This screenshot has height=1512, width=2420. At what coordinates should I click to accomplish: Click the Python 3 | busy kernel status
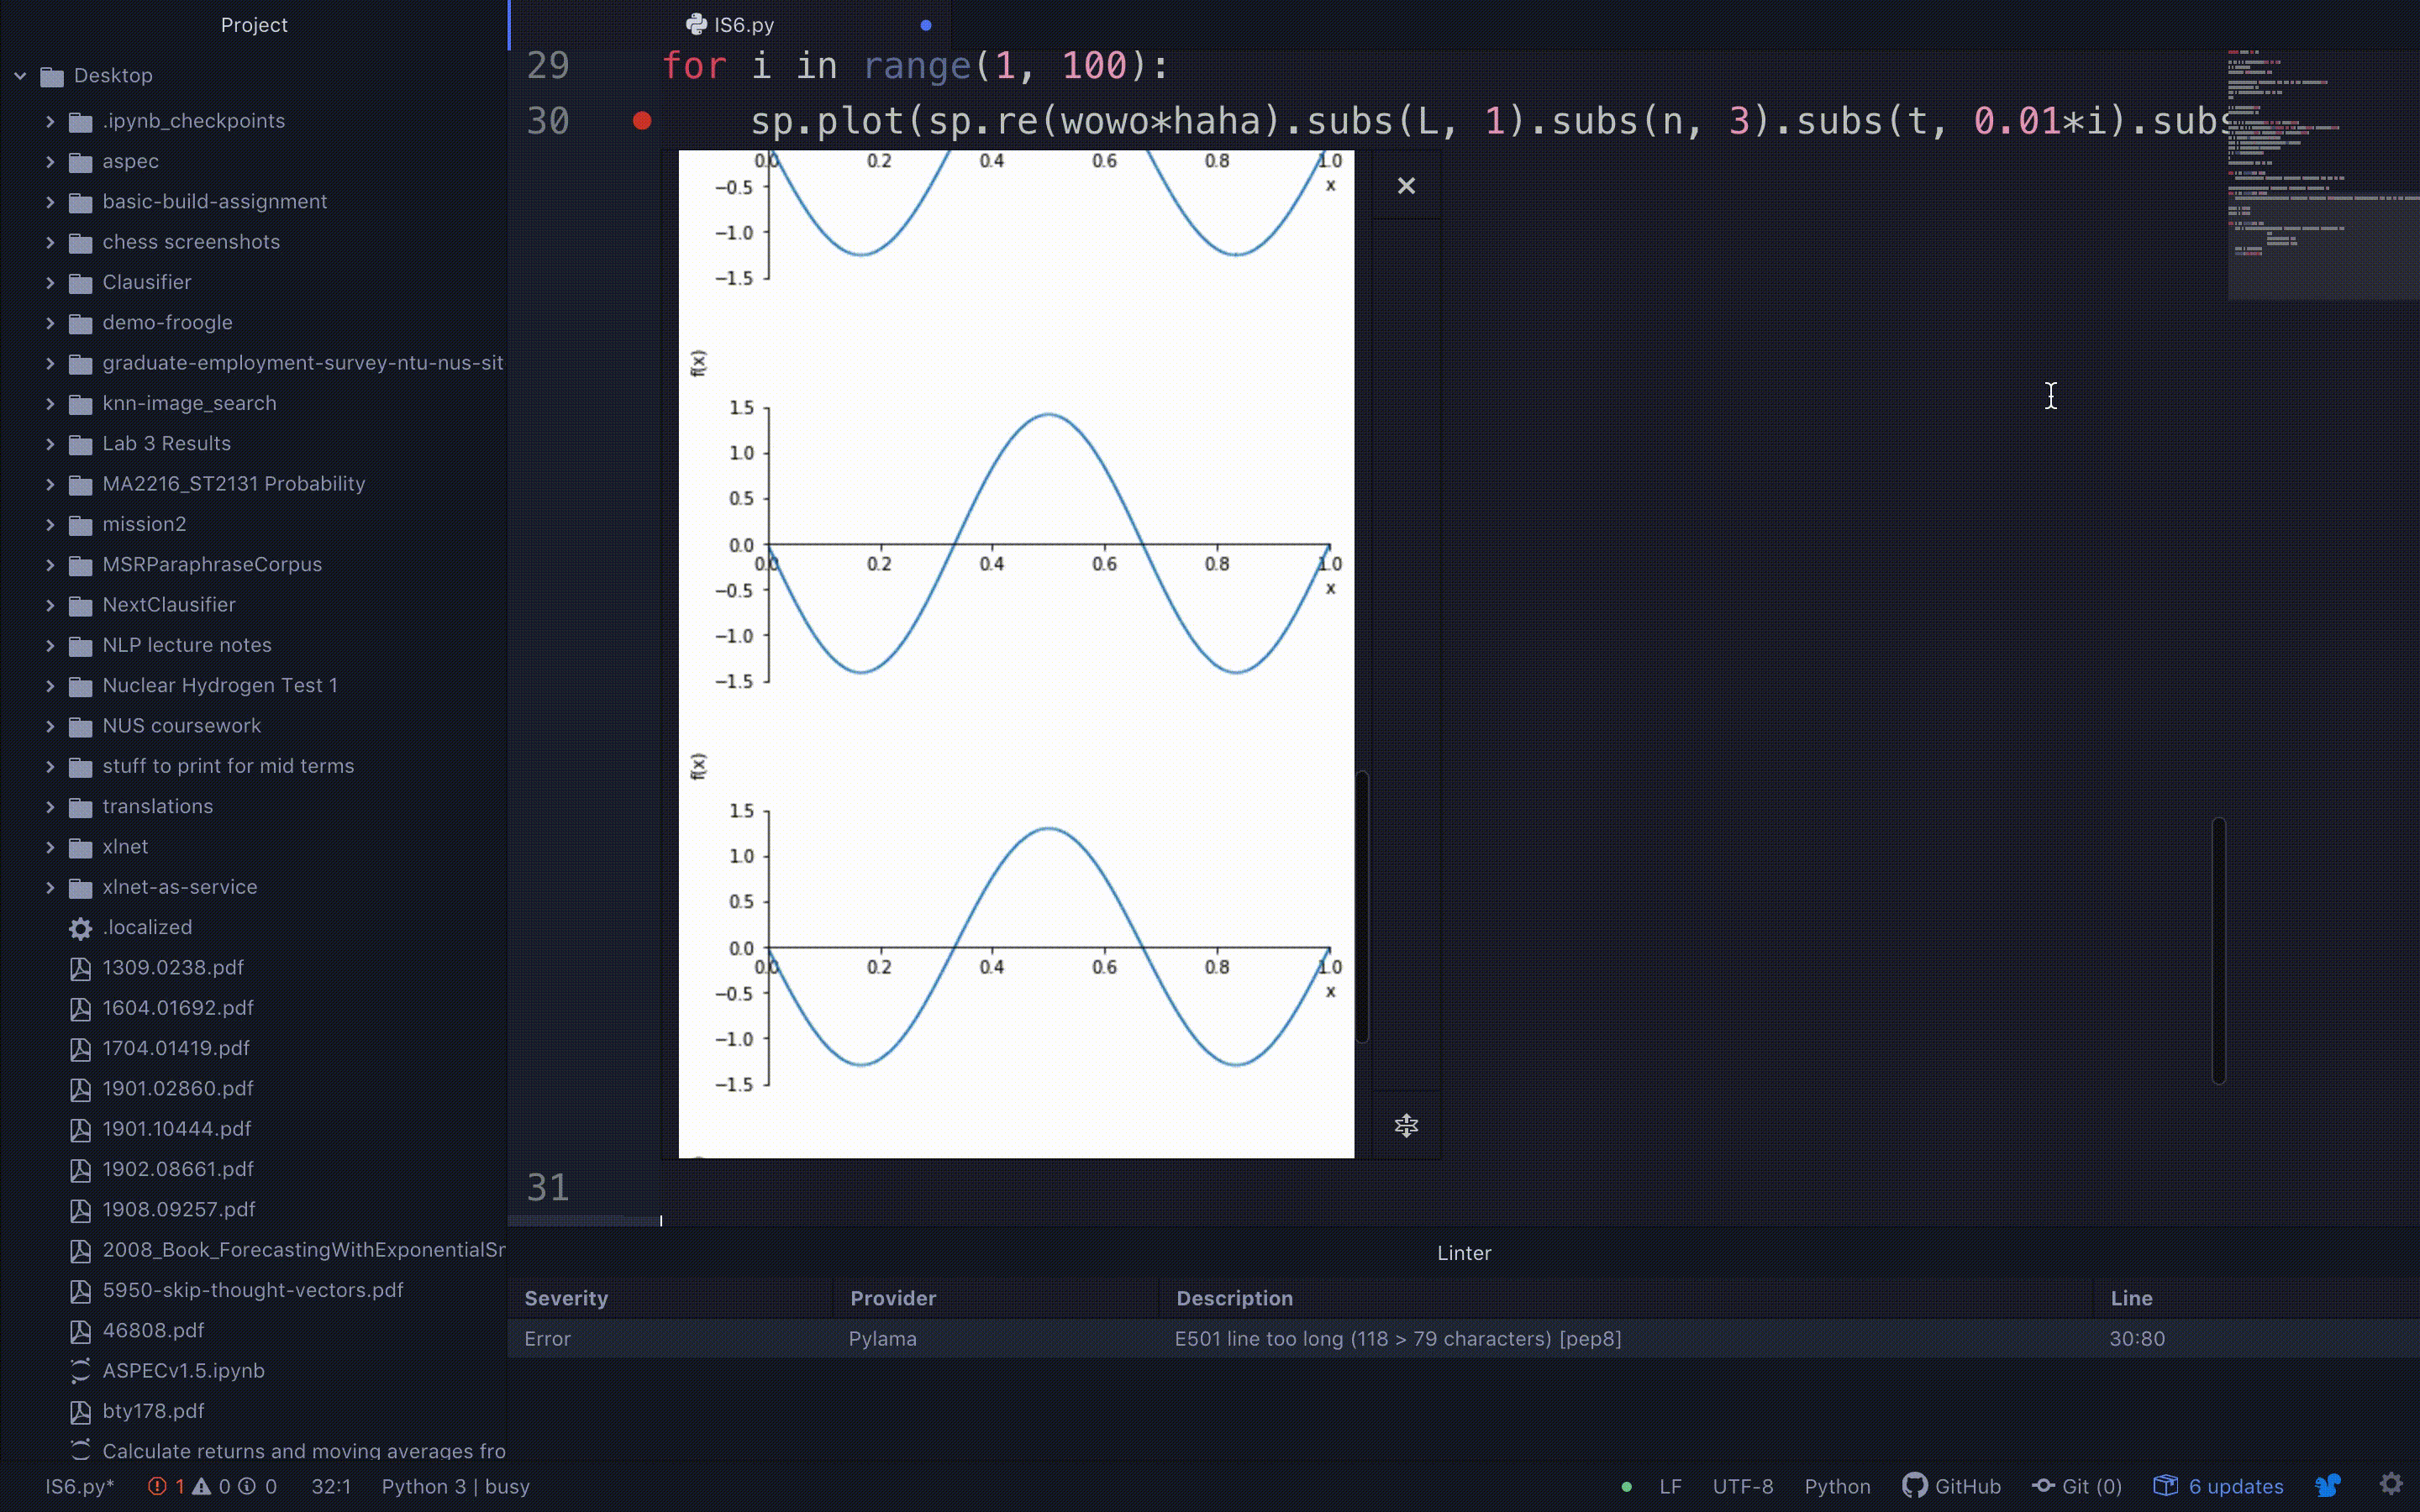coord(455,1486)
